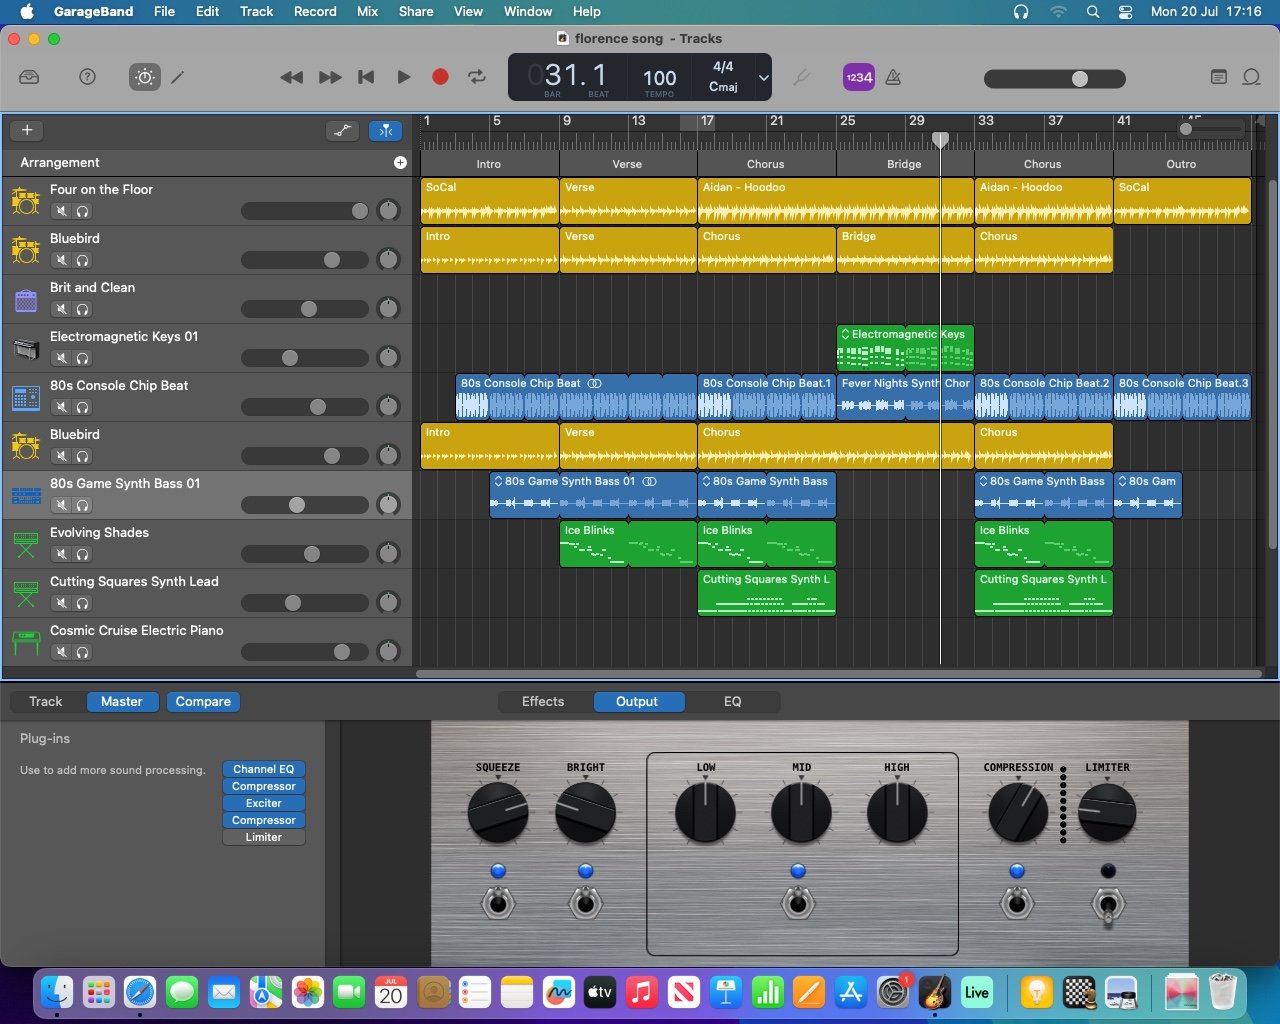
Task: Toggle the Catch playhead button
Action: click(x=385, y=130)
